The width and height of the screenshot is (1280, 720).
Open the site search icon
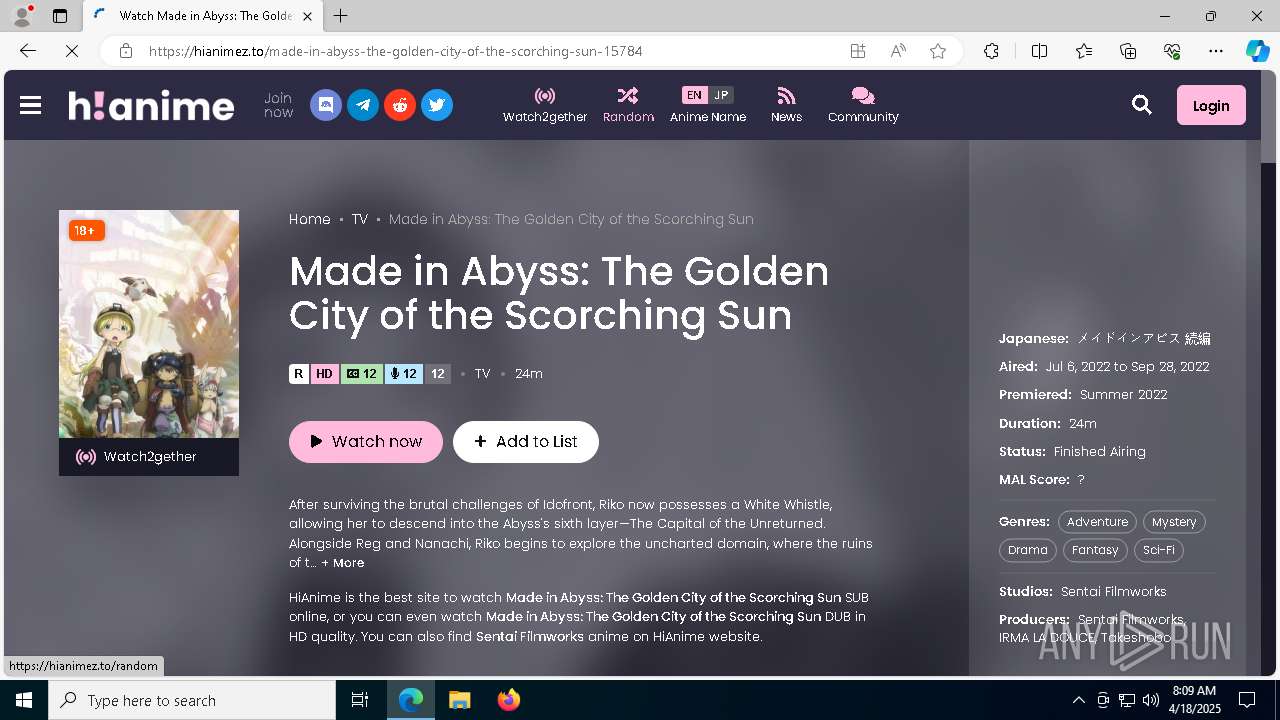click(1142, 105)
